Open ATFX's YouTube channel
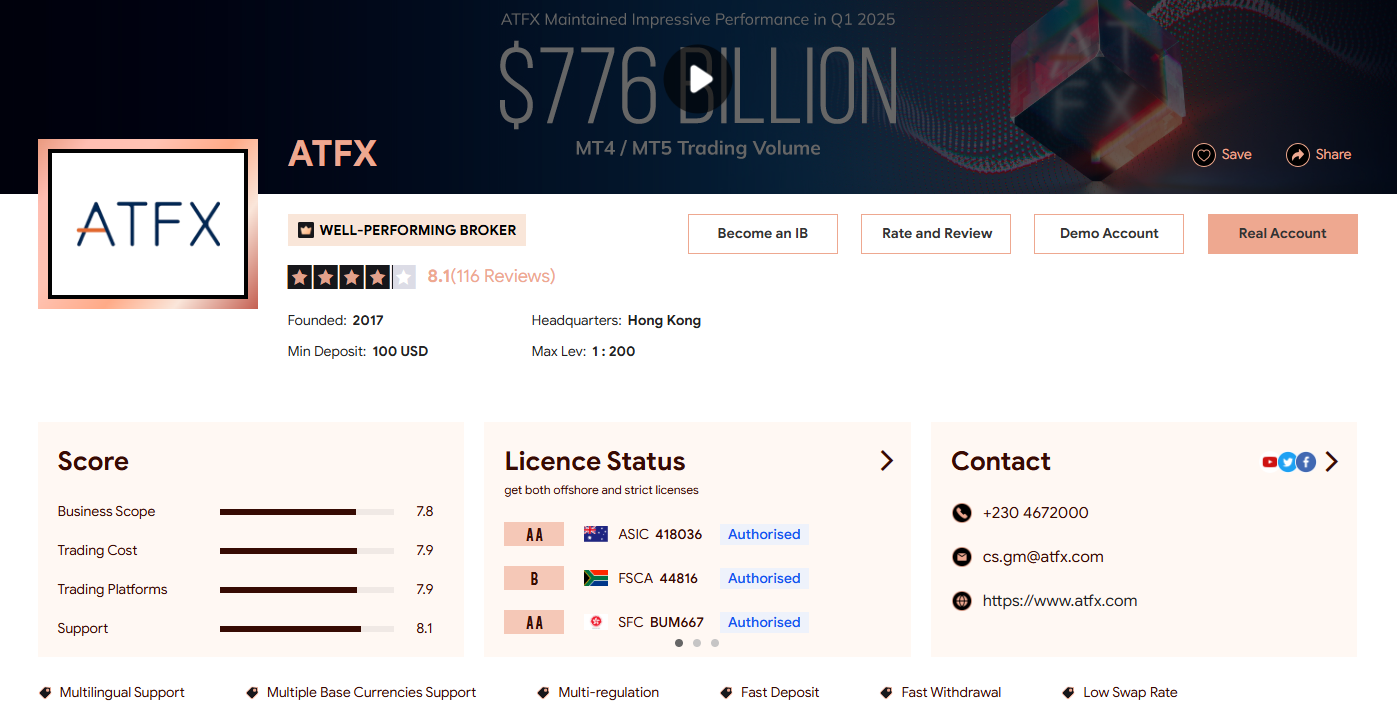1397x712 pixels. [x=1268, y=461]
